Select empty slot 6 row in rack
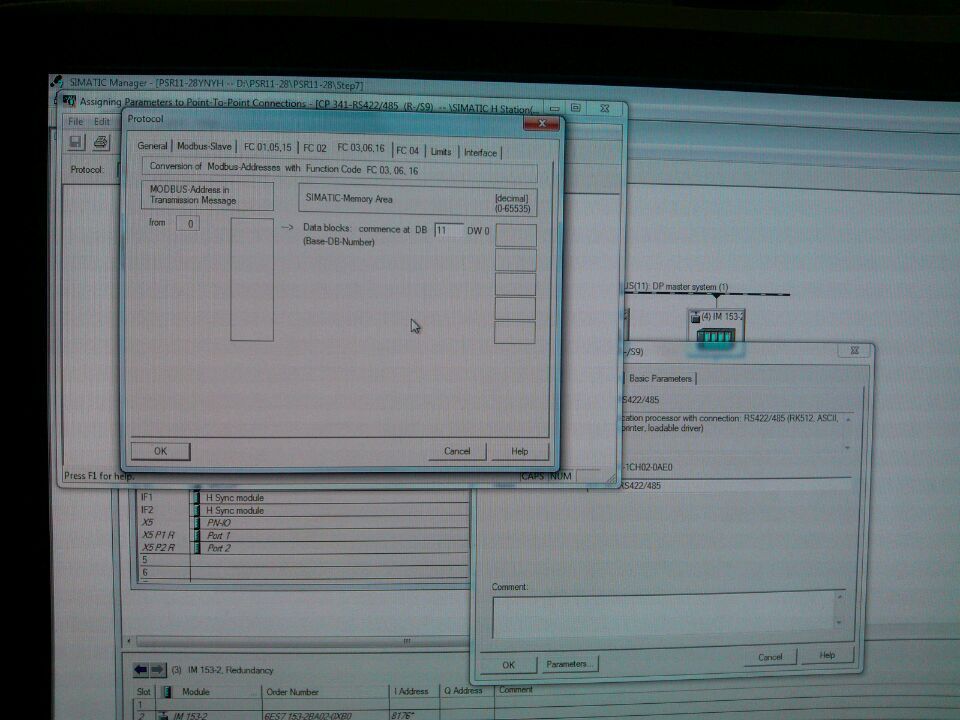The height and width of the screenshot is (720, 960). [x=302, y=572]
